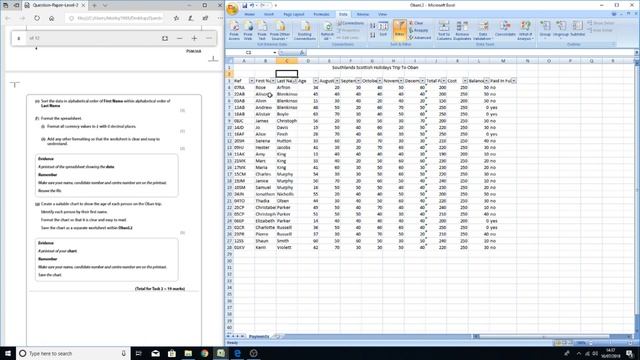Click the Consolidate tool
This screenshot has width=640, height=360.
pyautogui.click(x=505, y=29)
